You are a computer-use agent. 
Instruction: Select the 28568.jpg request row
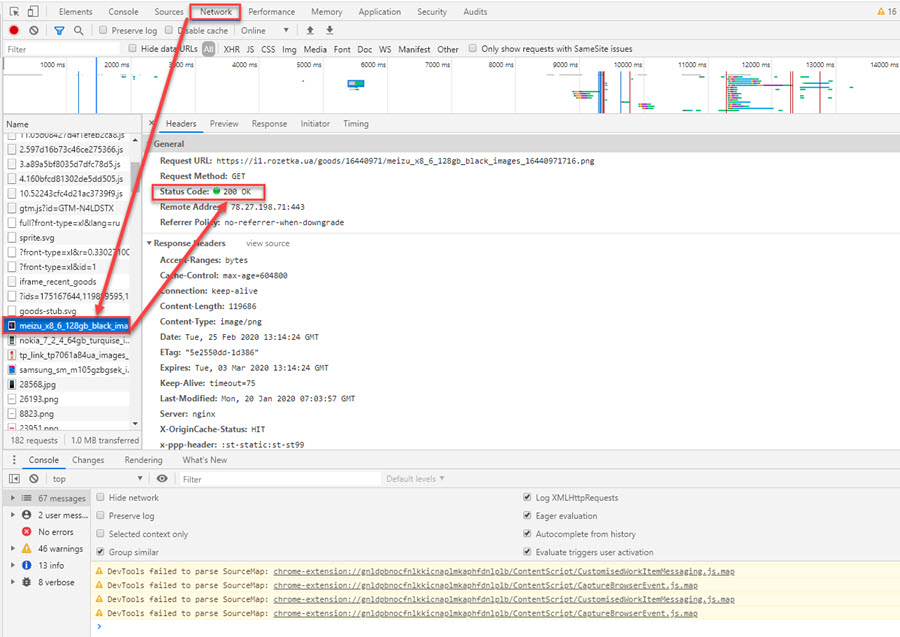click(68, 384)
